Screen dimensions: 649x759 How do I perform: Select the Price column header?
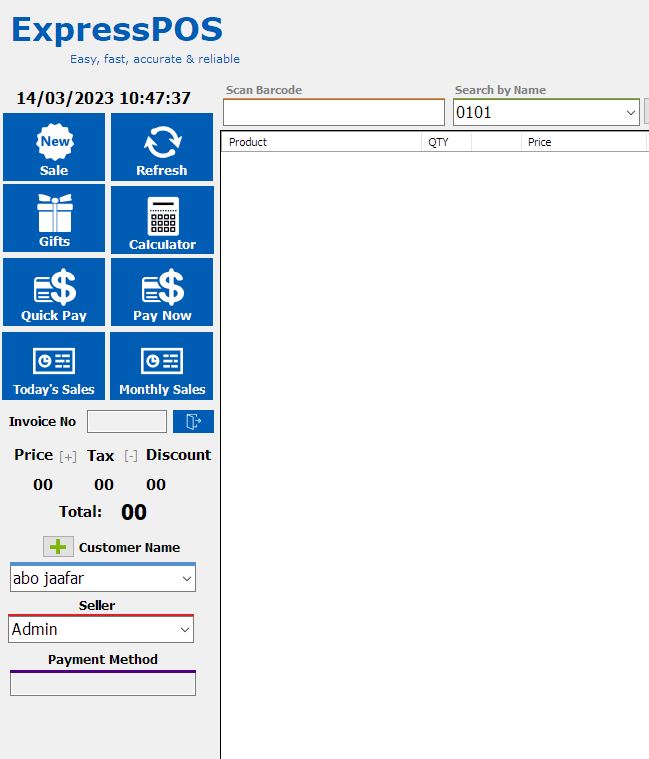click(584, 142)
